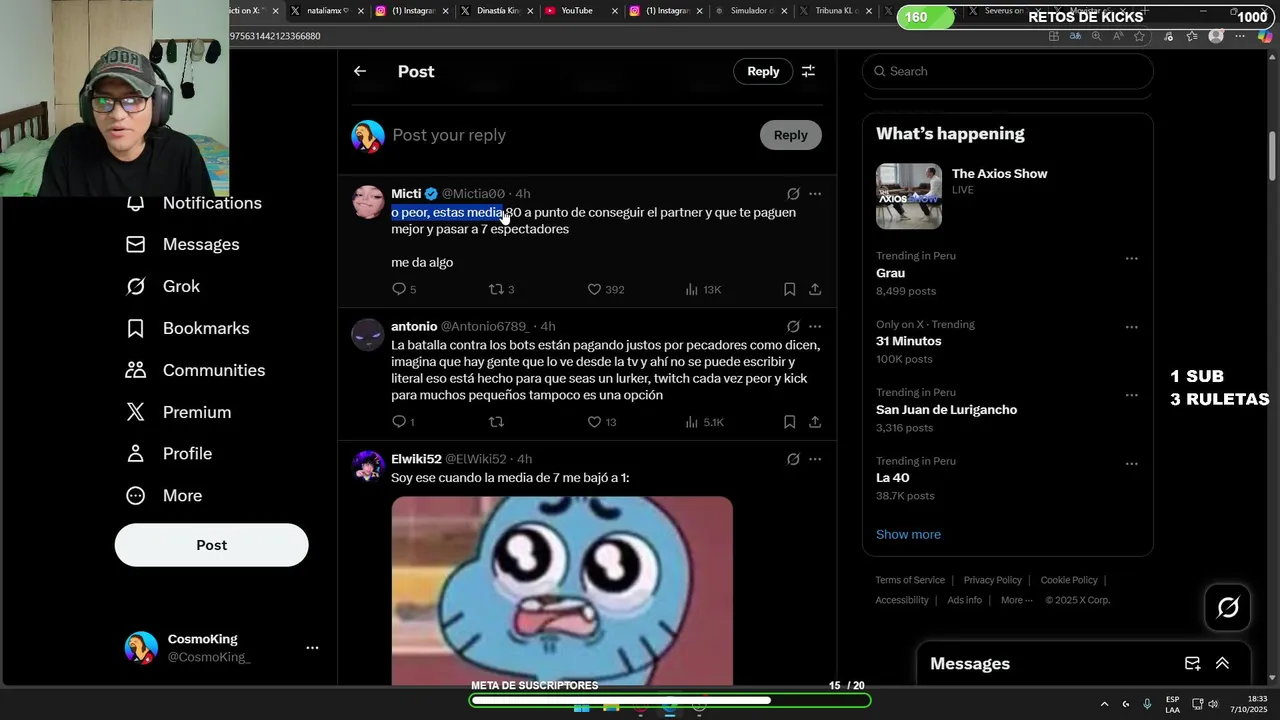Image resolution: width=1280 pixels, height=720 pixels.
Task: Open More options in the sidebar
Action: point(164,496)
